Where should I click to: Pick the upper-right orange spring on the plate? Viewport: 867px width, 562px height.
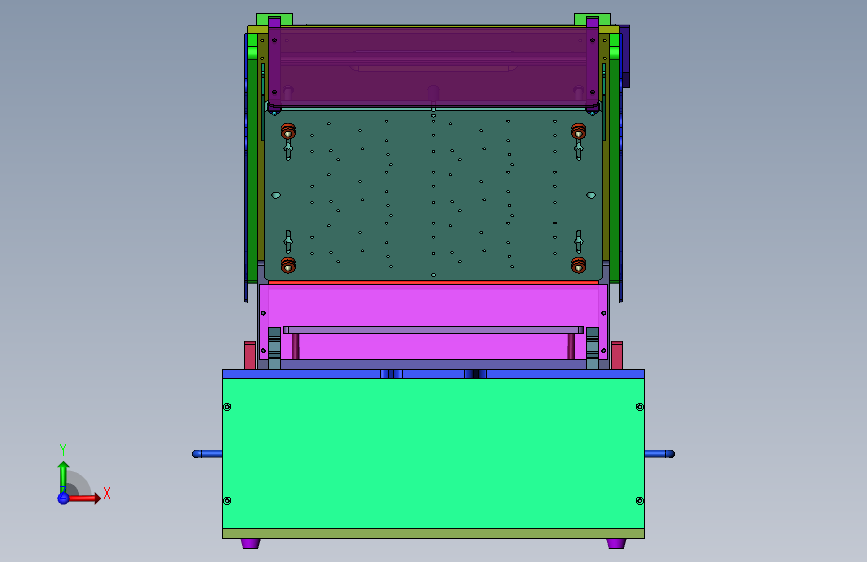(x=578, y=132)
